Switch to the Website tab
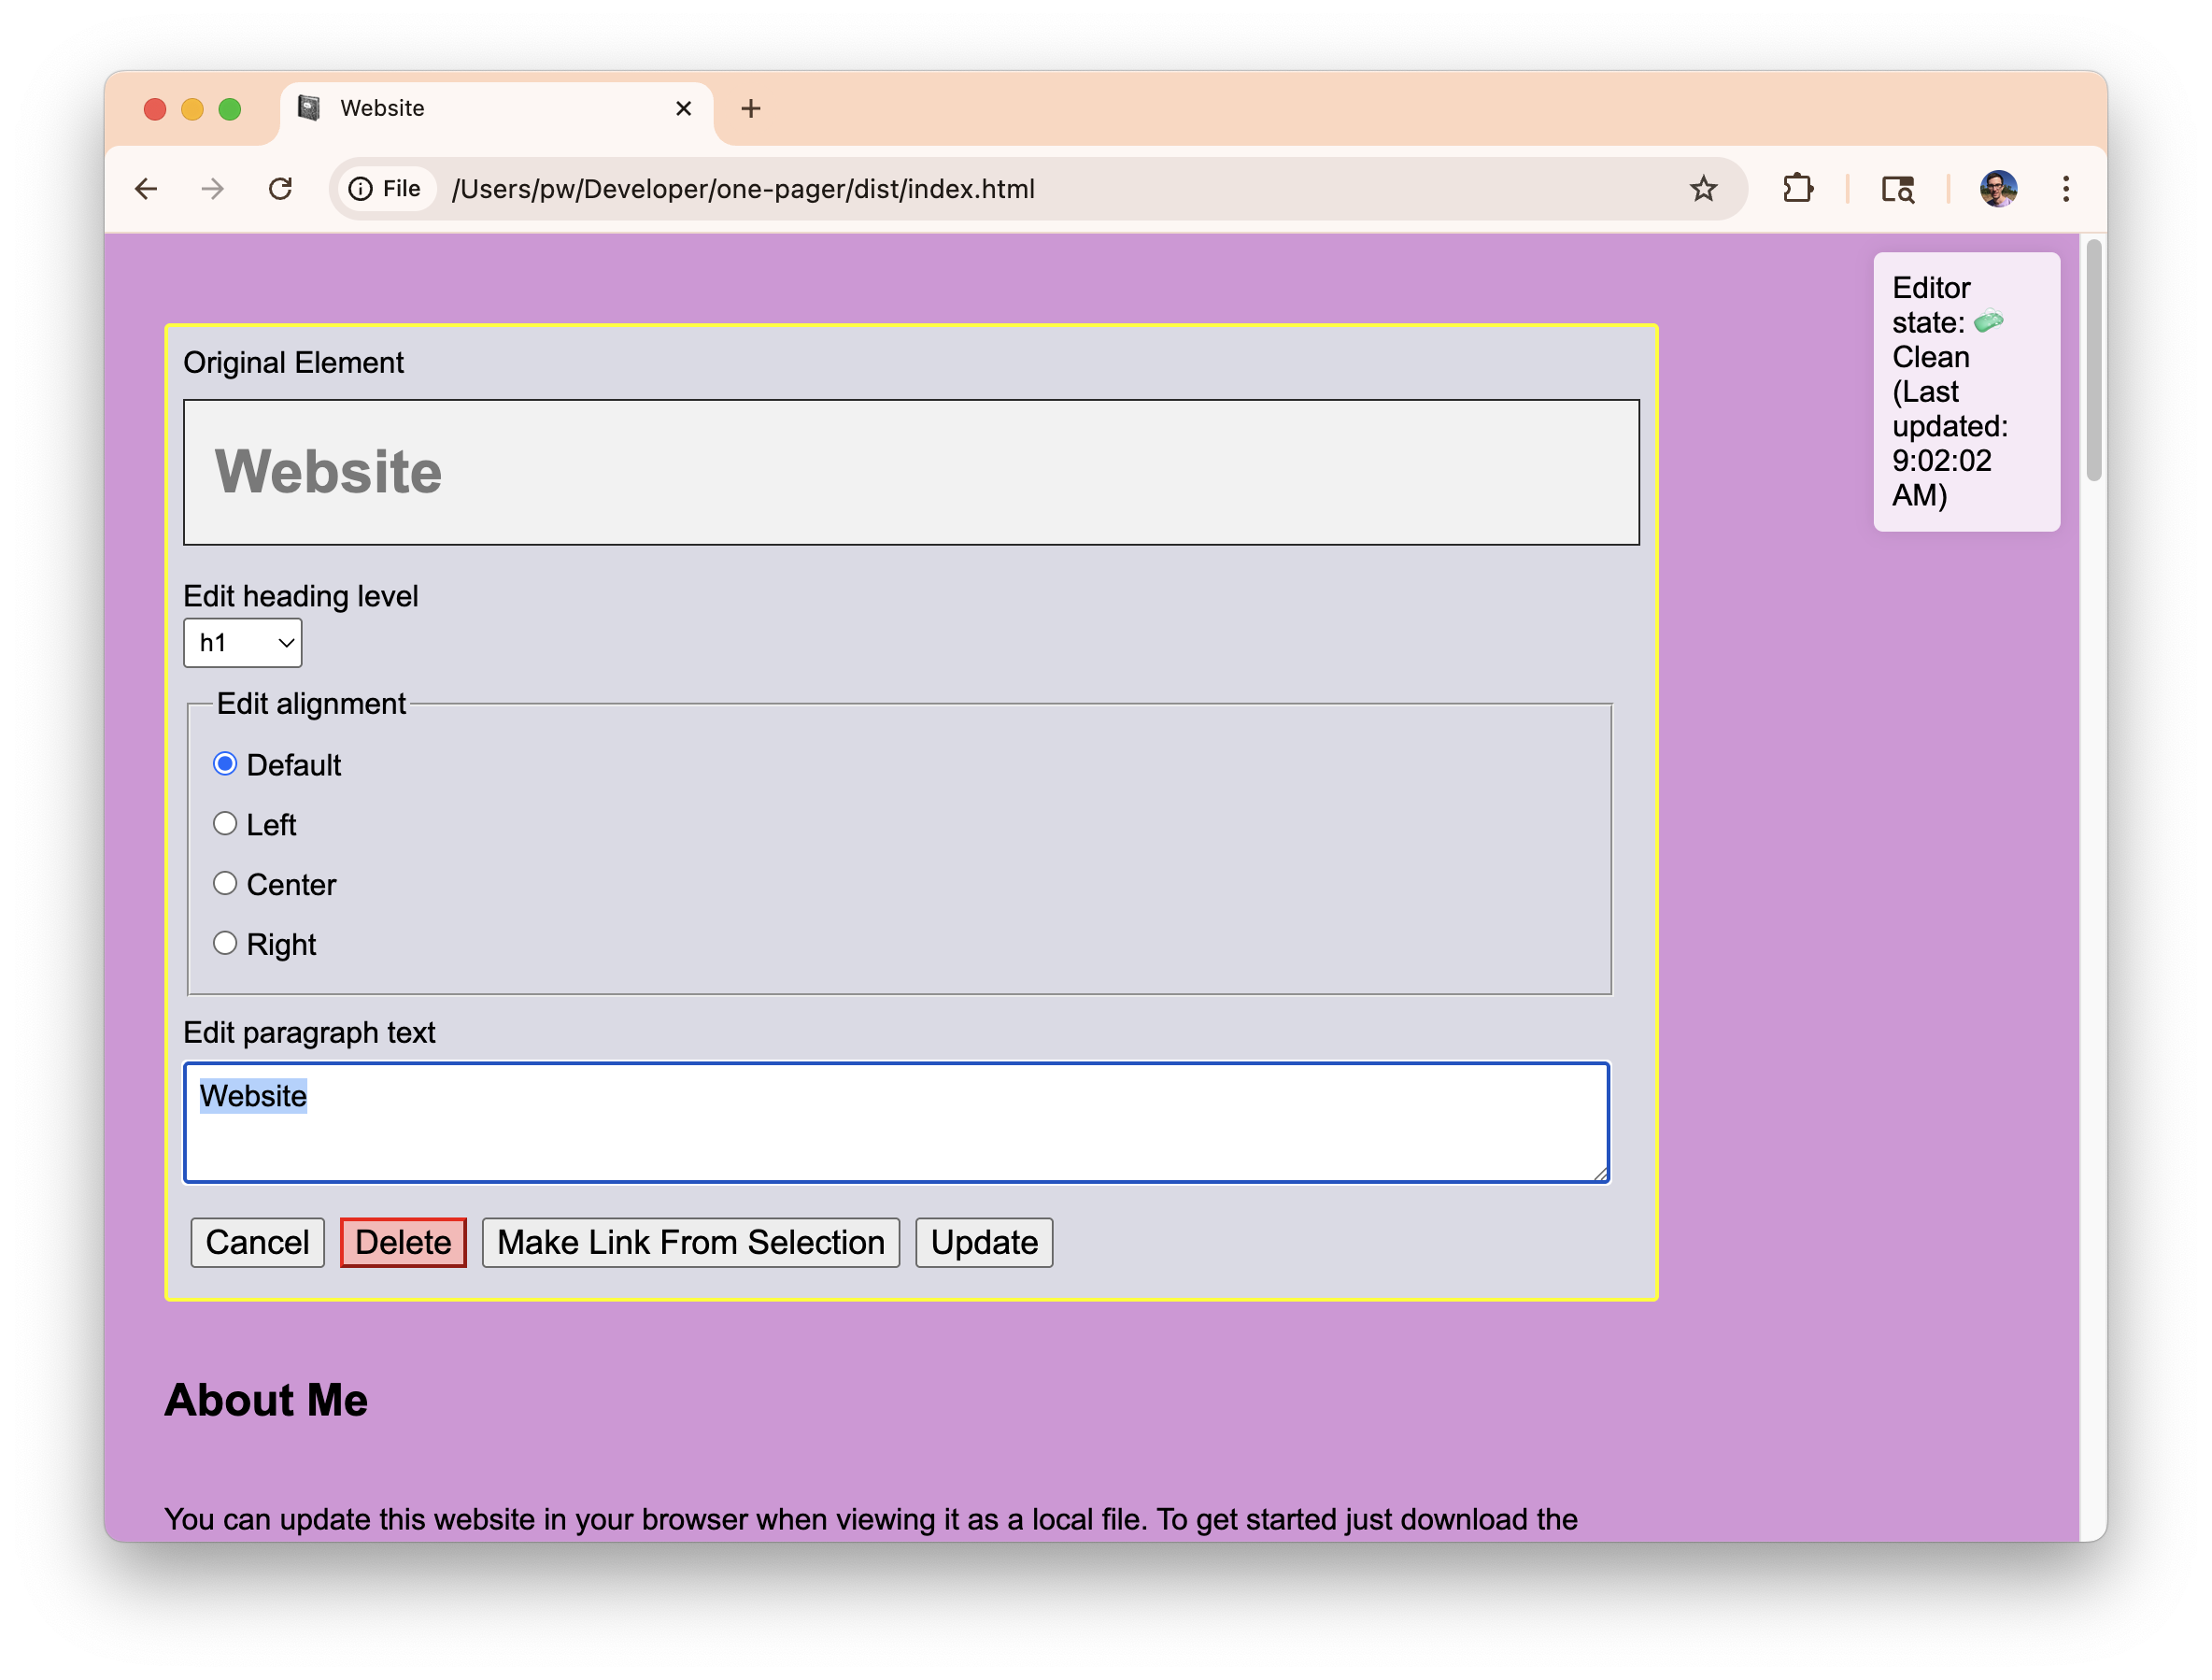Image resolution: width=2212 pixels, height=1680 pixels. 430,108
